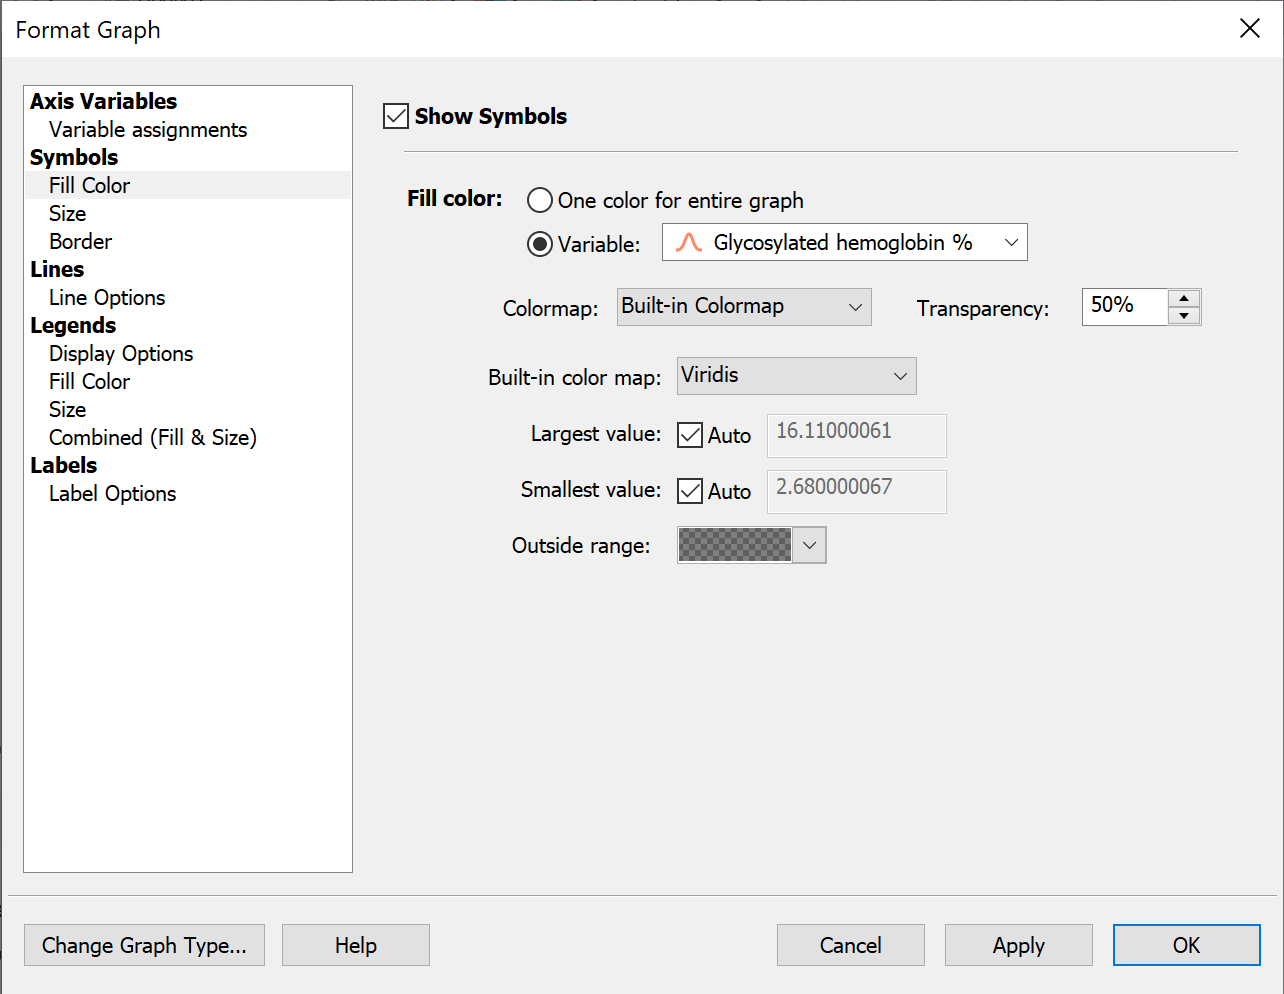1284x994 pixels.
Task: Open the Built-in Colormap dropdown
Action: (x=855, y=307)
